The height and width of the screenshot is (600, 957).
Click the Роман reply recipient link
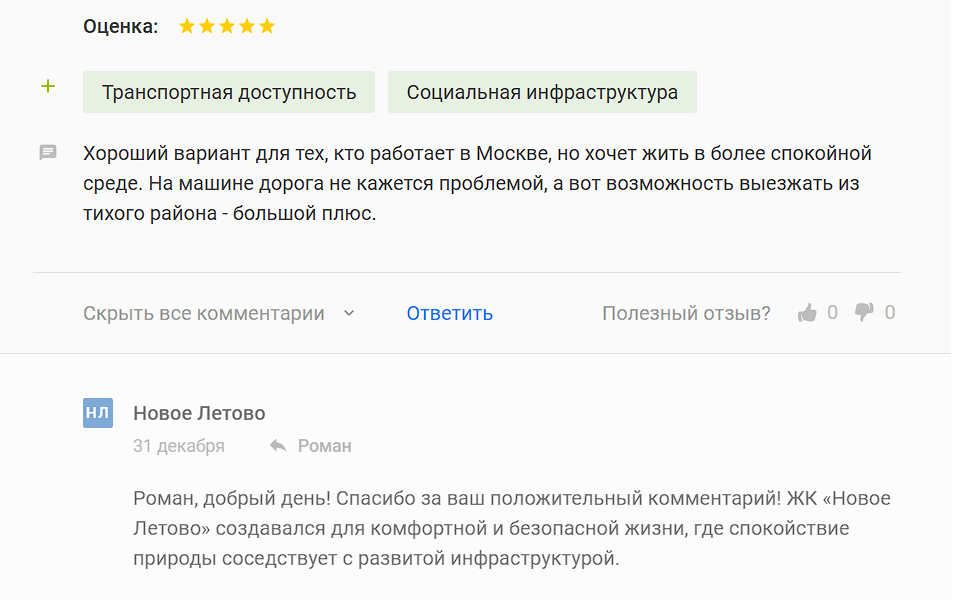(x=324, y=446)
